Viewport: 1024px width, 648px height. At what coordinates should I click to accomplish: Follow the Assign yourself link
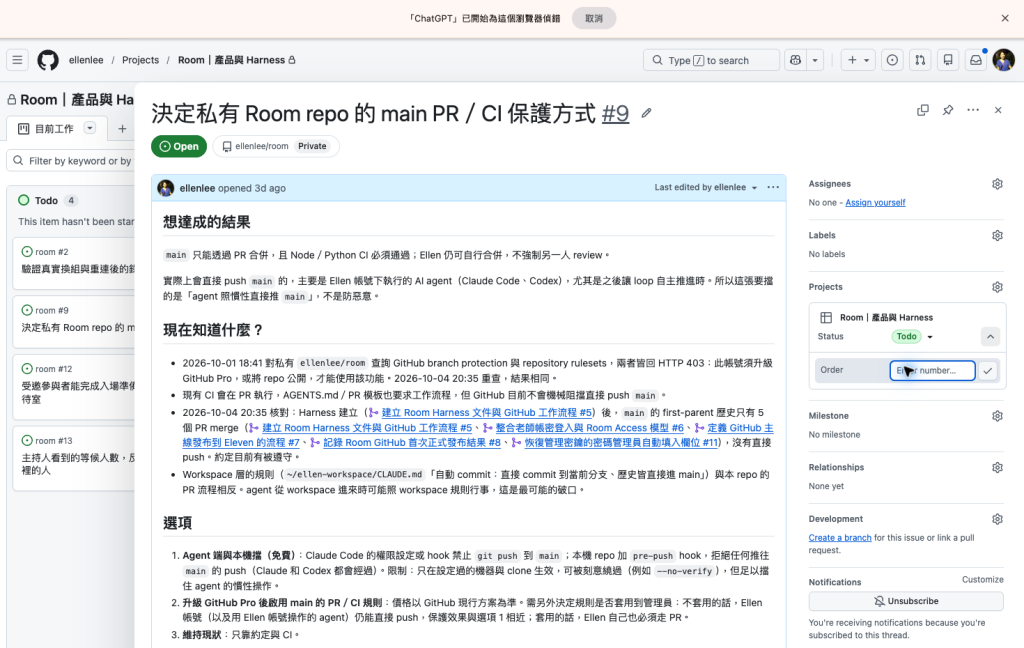[875, 202]
